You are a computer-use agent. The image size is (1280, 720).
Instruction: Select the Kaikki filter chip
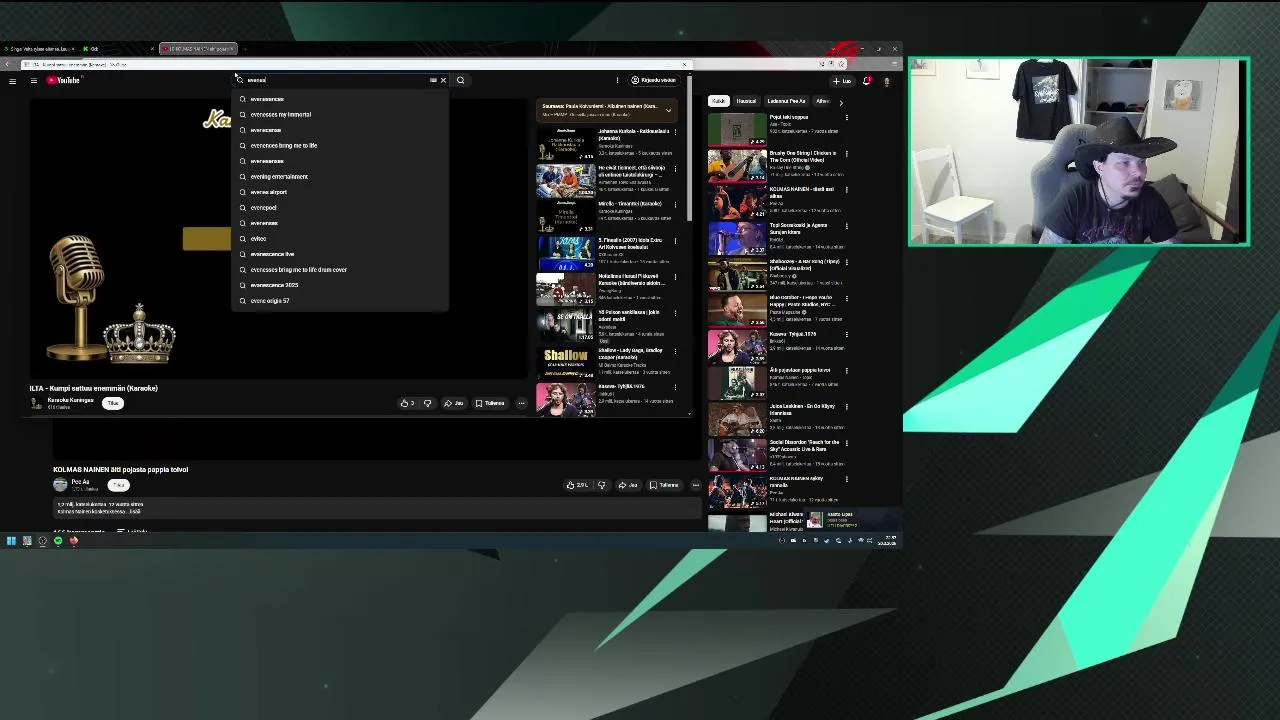click(718, 101)
